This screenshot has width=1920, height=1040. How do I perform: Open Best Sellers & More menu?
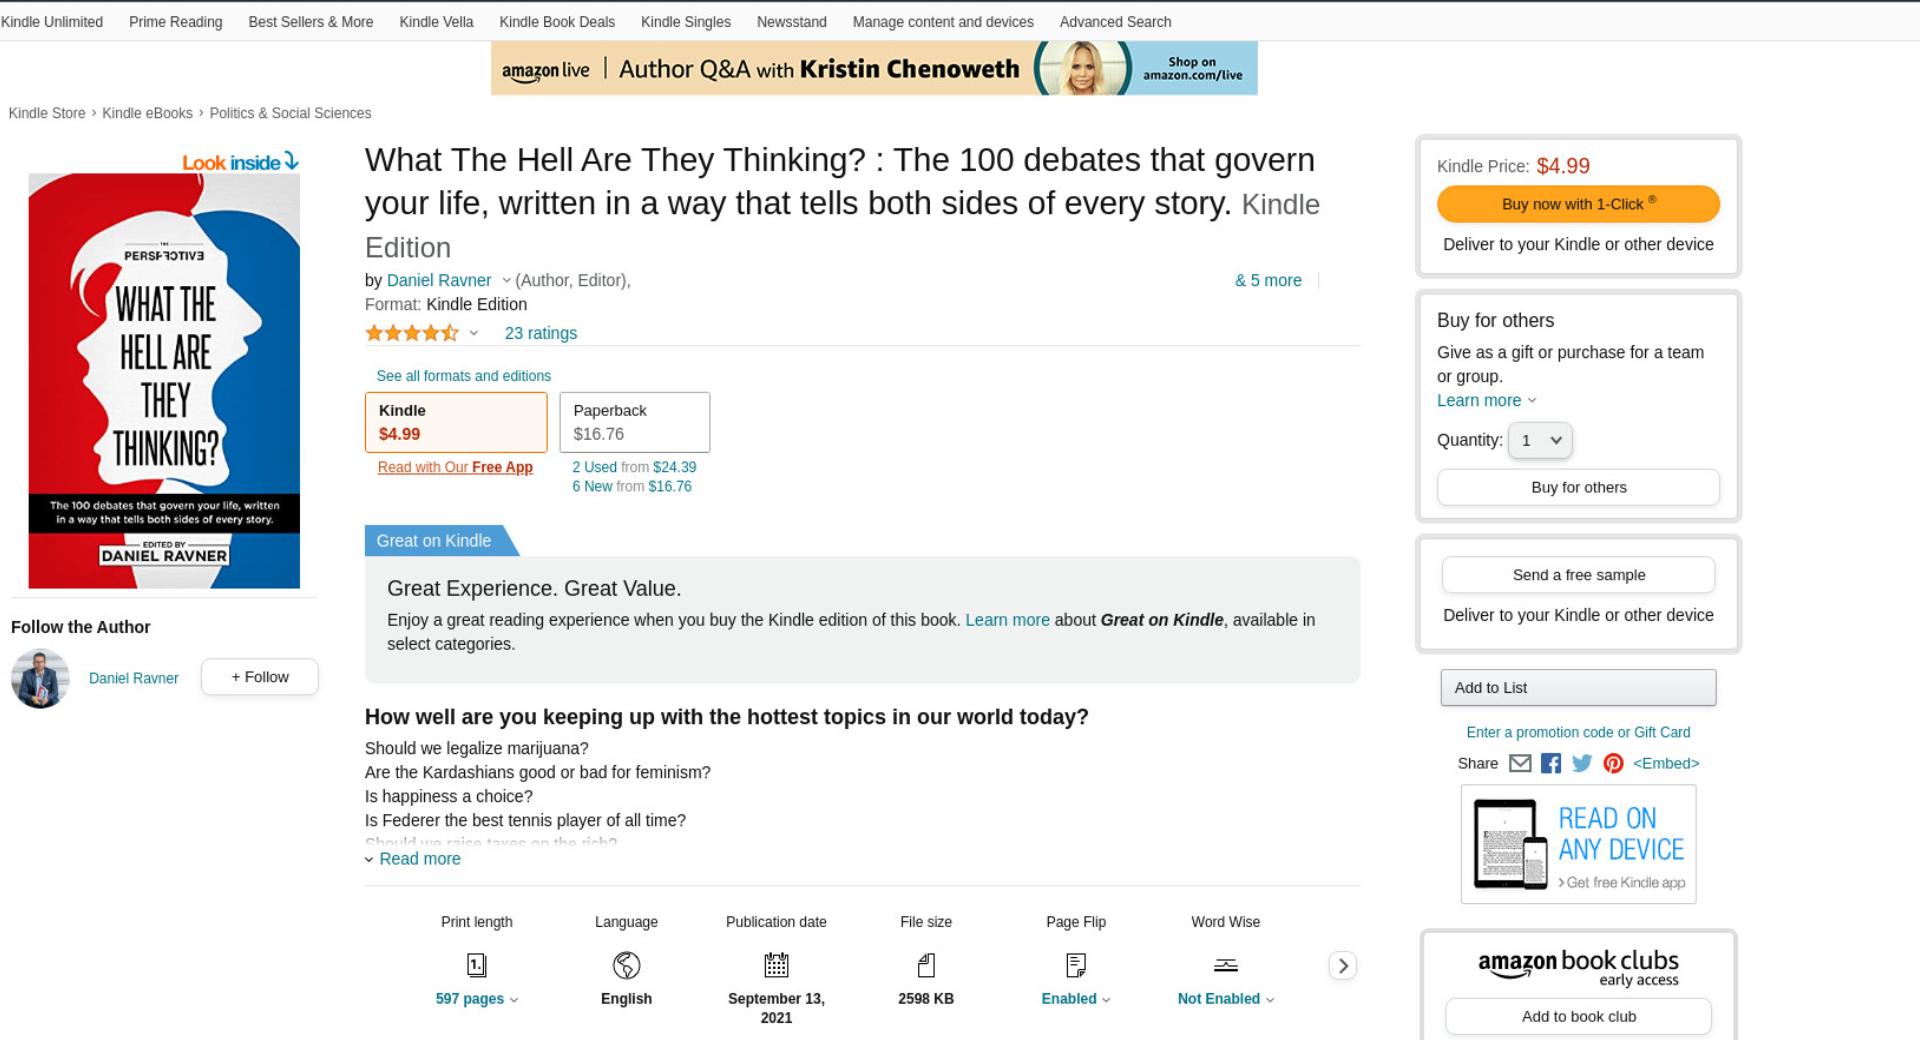311,22
